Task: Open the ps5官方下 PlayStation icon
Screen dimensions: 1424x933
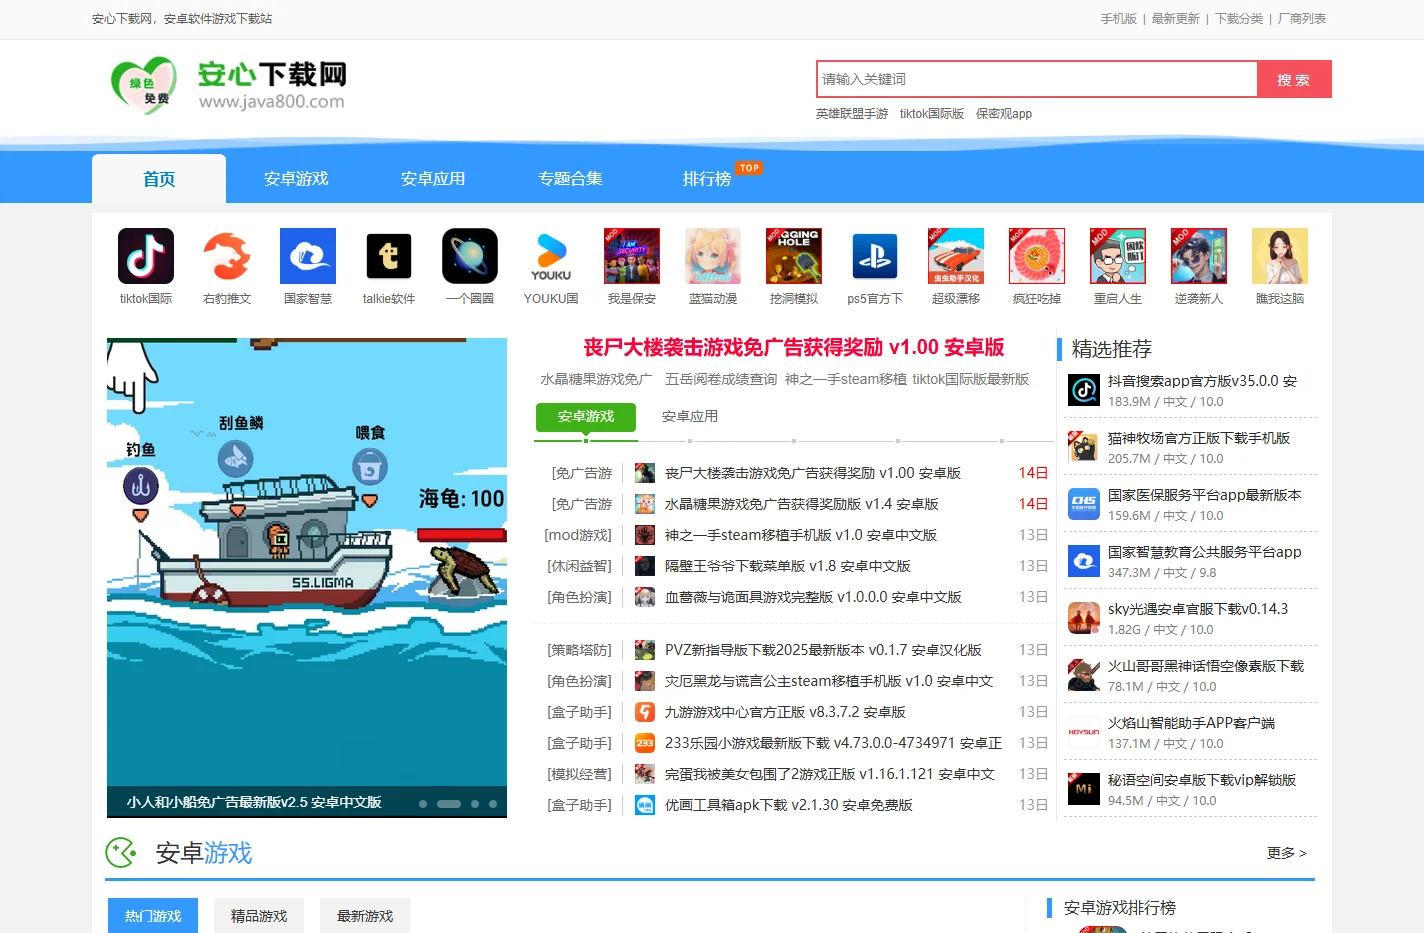Action: pos(875,256)
